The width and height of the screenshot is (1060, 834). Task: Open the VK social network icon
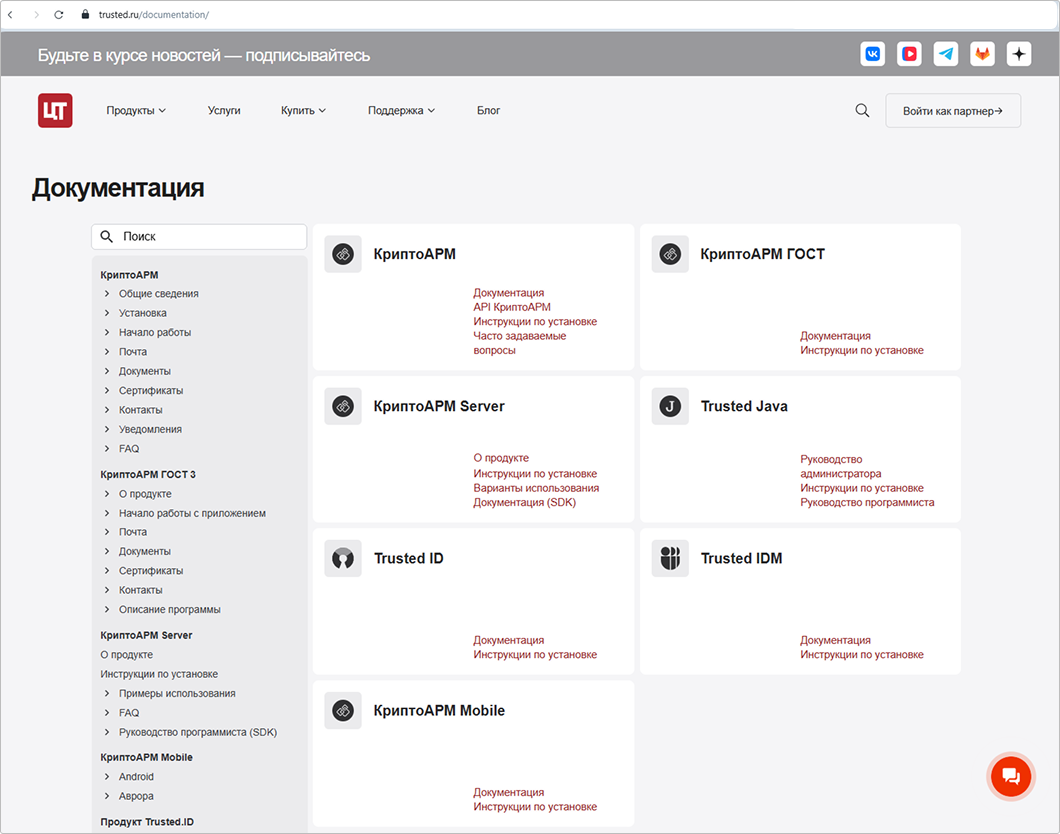(x=873, y=54)
